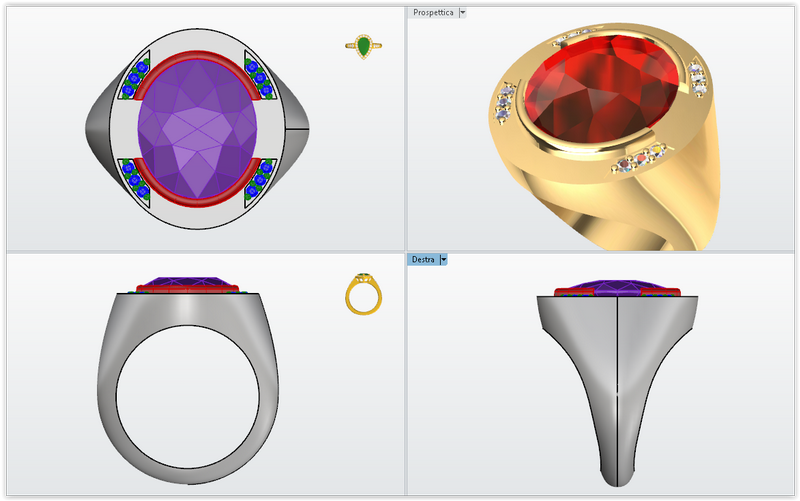800x501 pixels.
Task: Open the Prospettica viewport title label
Action: pyautogui.click(x=433, y=13)
